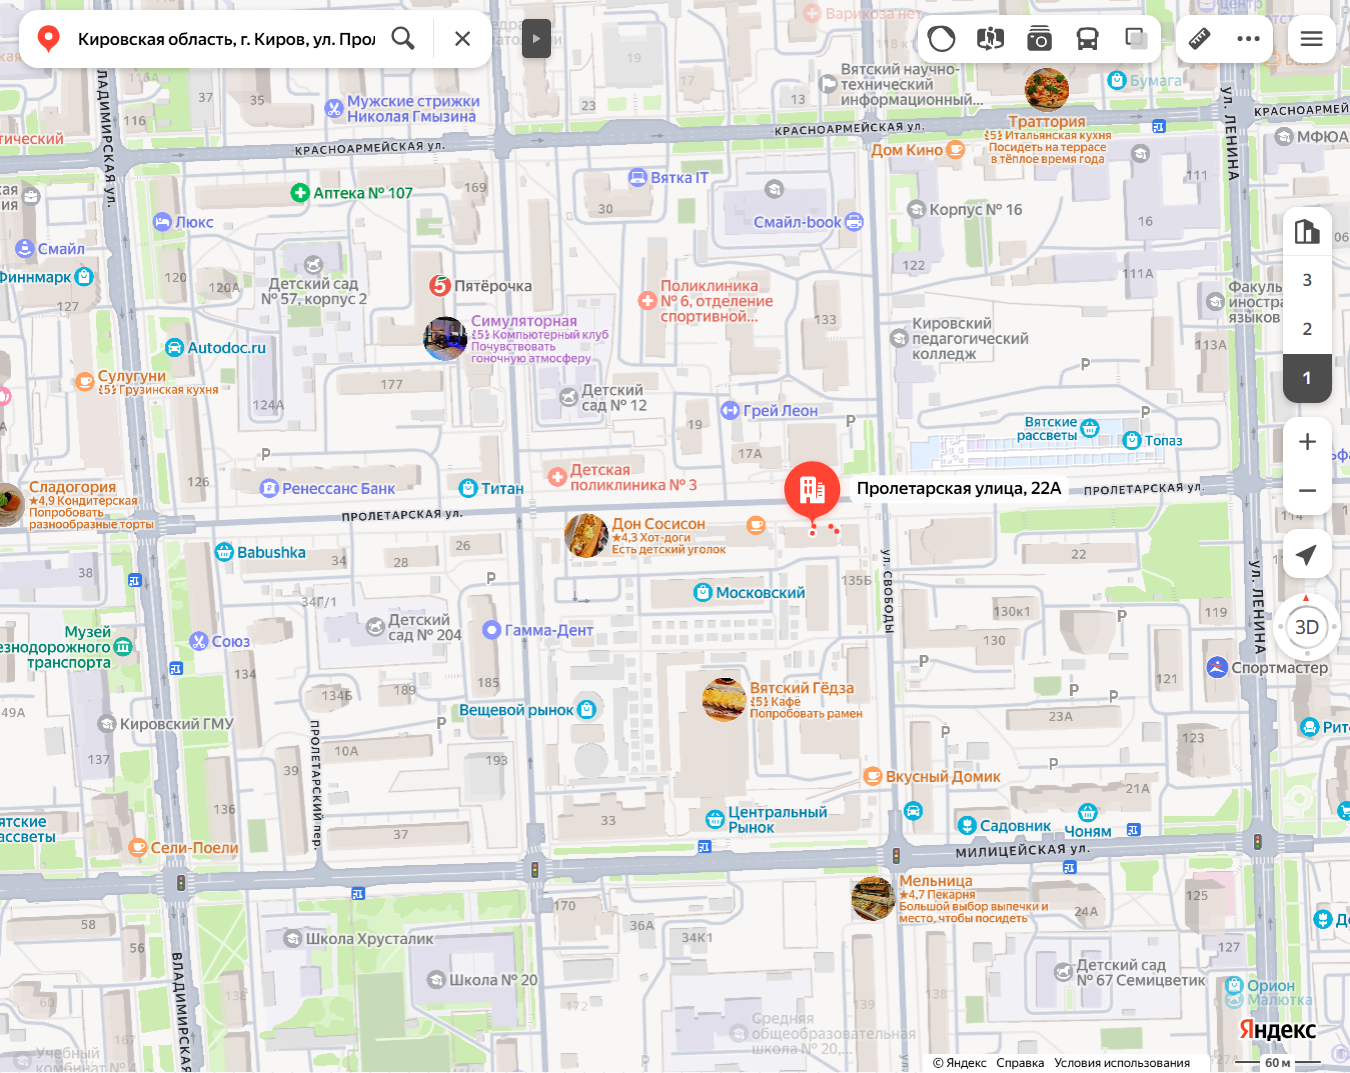The height and width of the screenshot is (1073, 1350).
Task: Click the green Аптека № 107 icon
Action: click(x=300, y=193)
